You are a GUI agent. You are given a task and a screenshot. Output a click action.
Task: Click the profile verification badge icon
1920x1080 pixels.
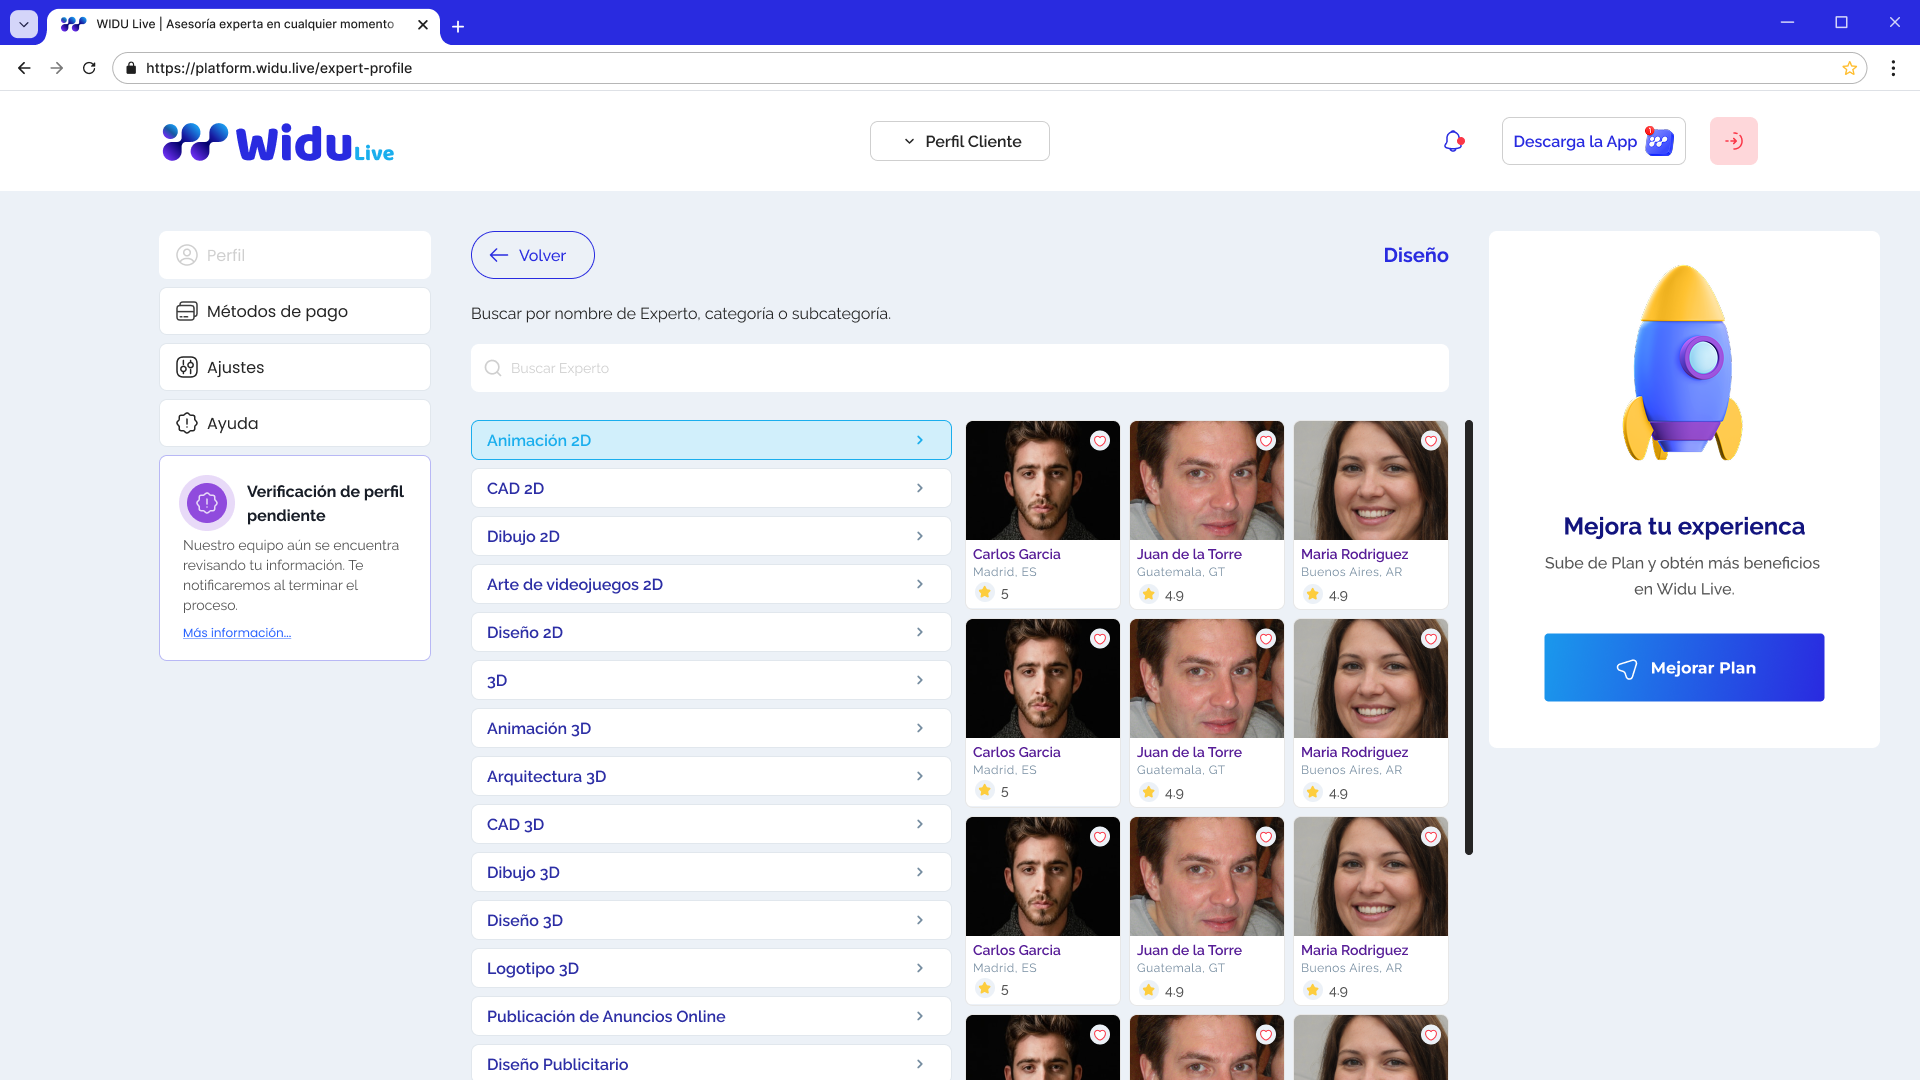pos(207,503)
